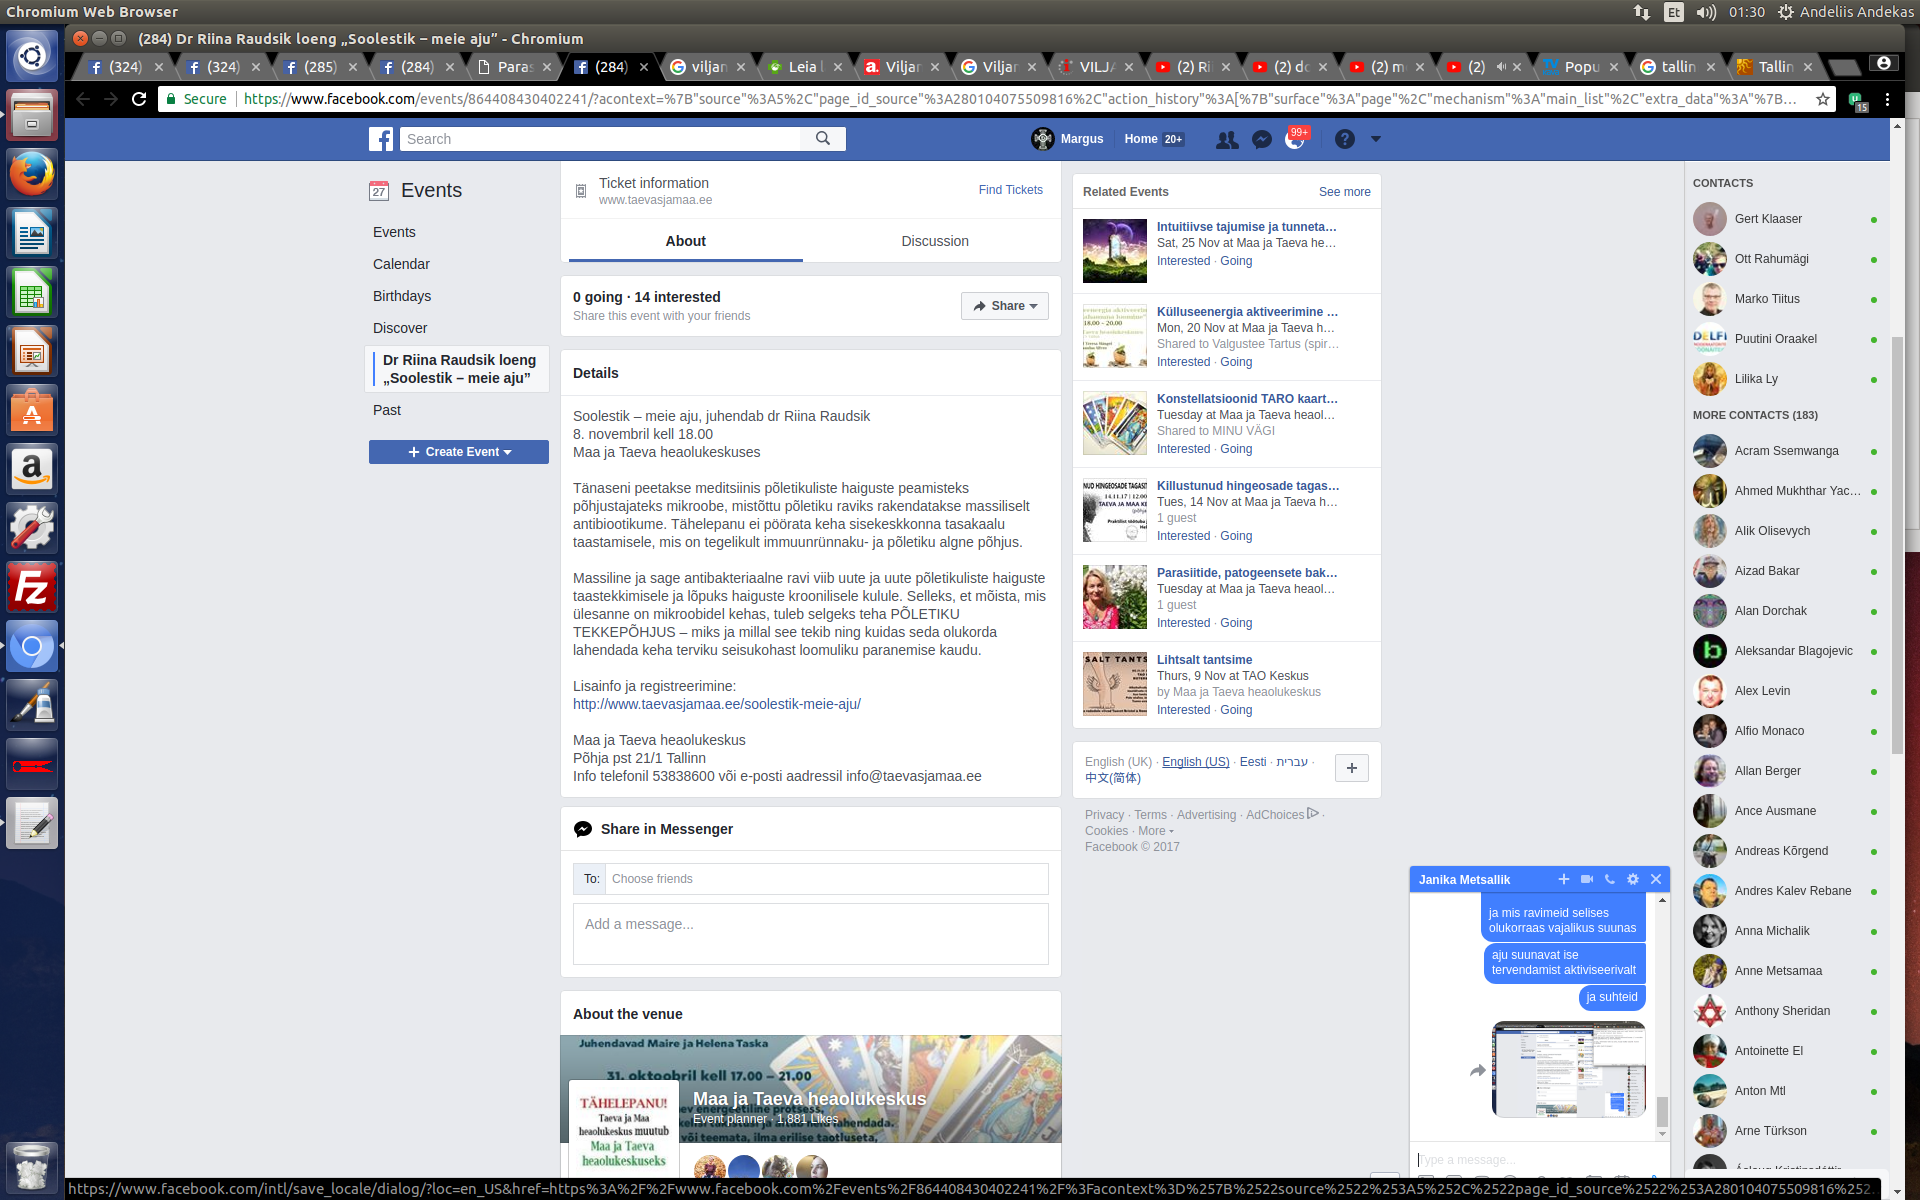The height and width of the screenshot is (1200, 1920).
Task: Open the Messenger icon in top bar
Action: point(1262,140)
